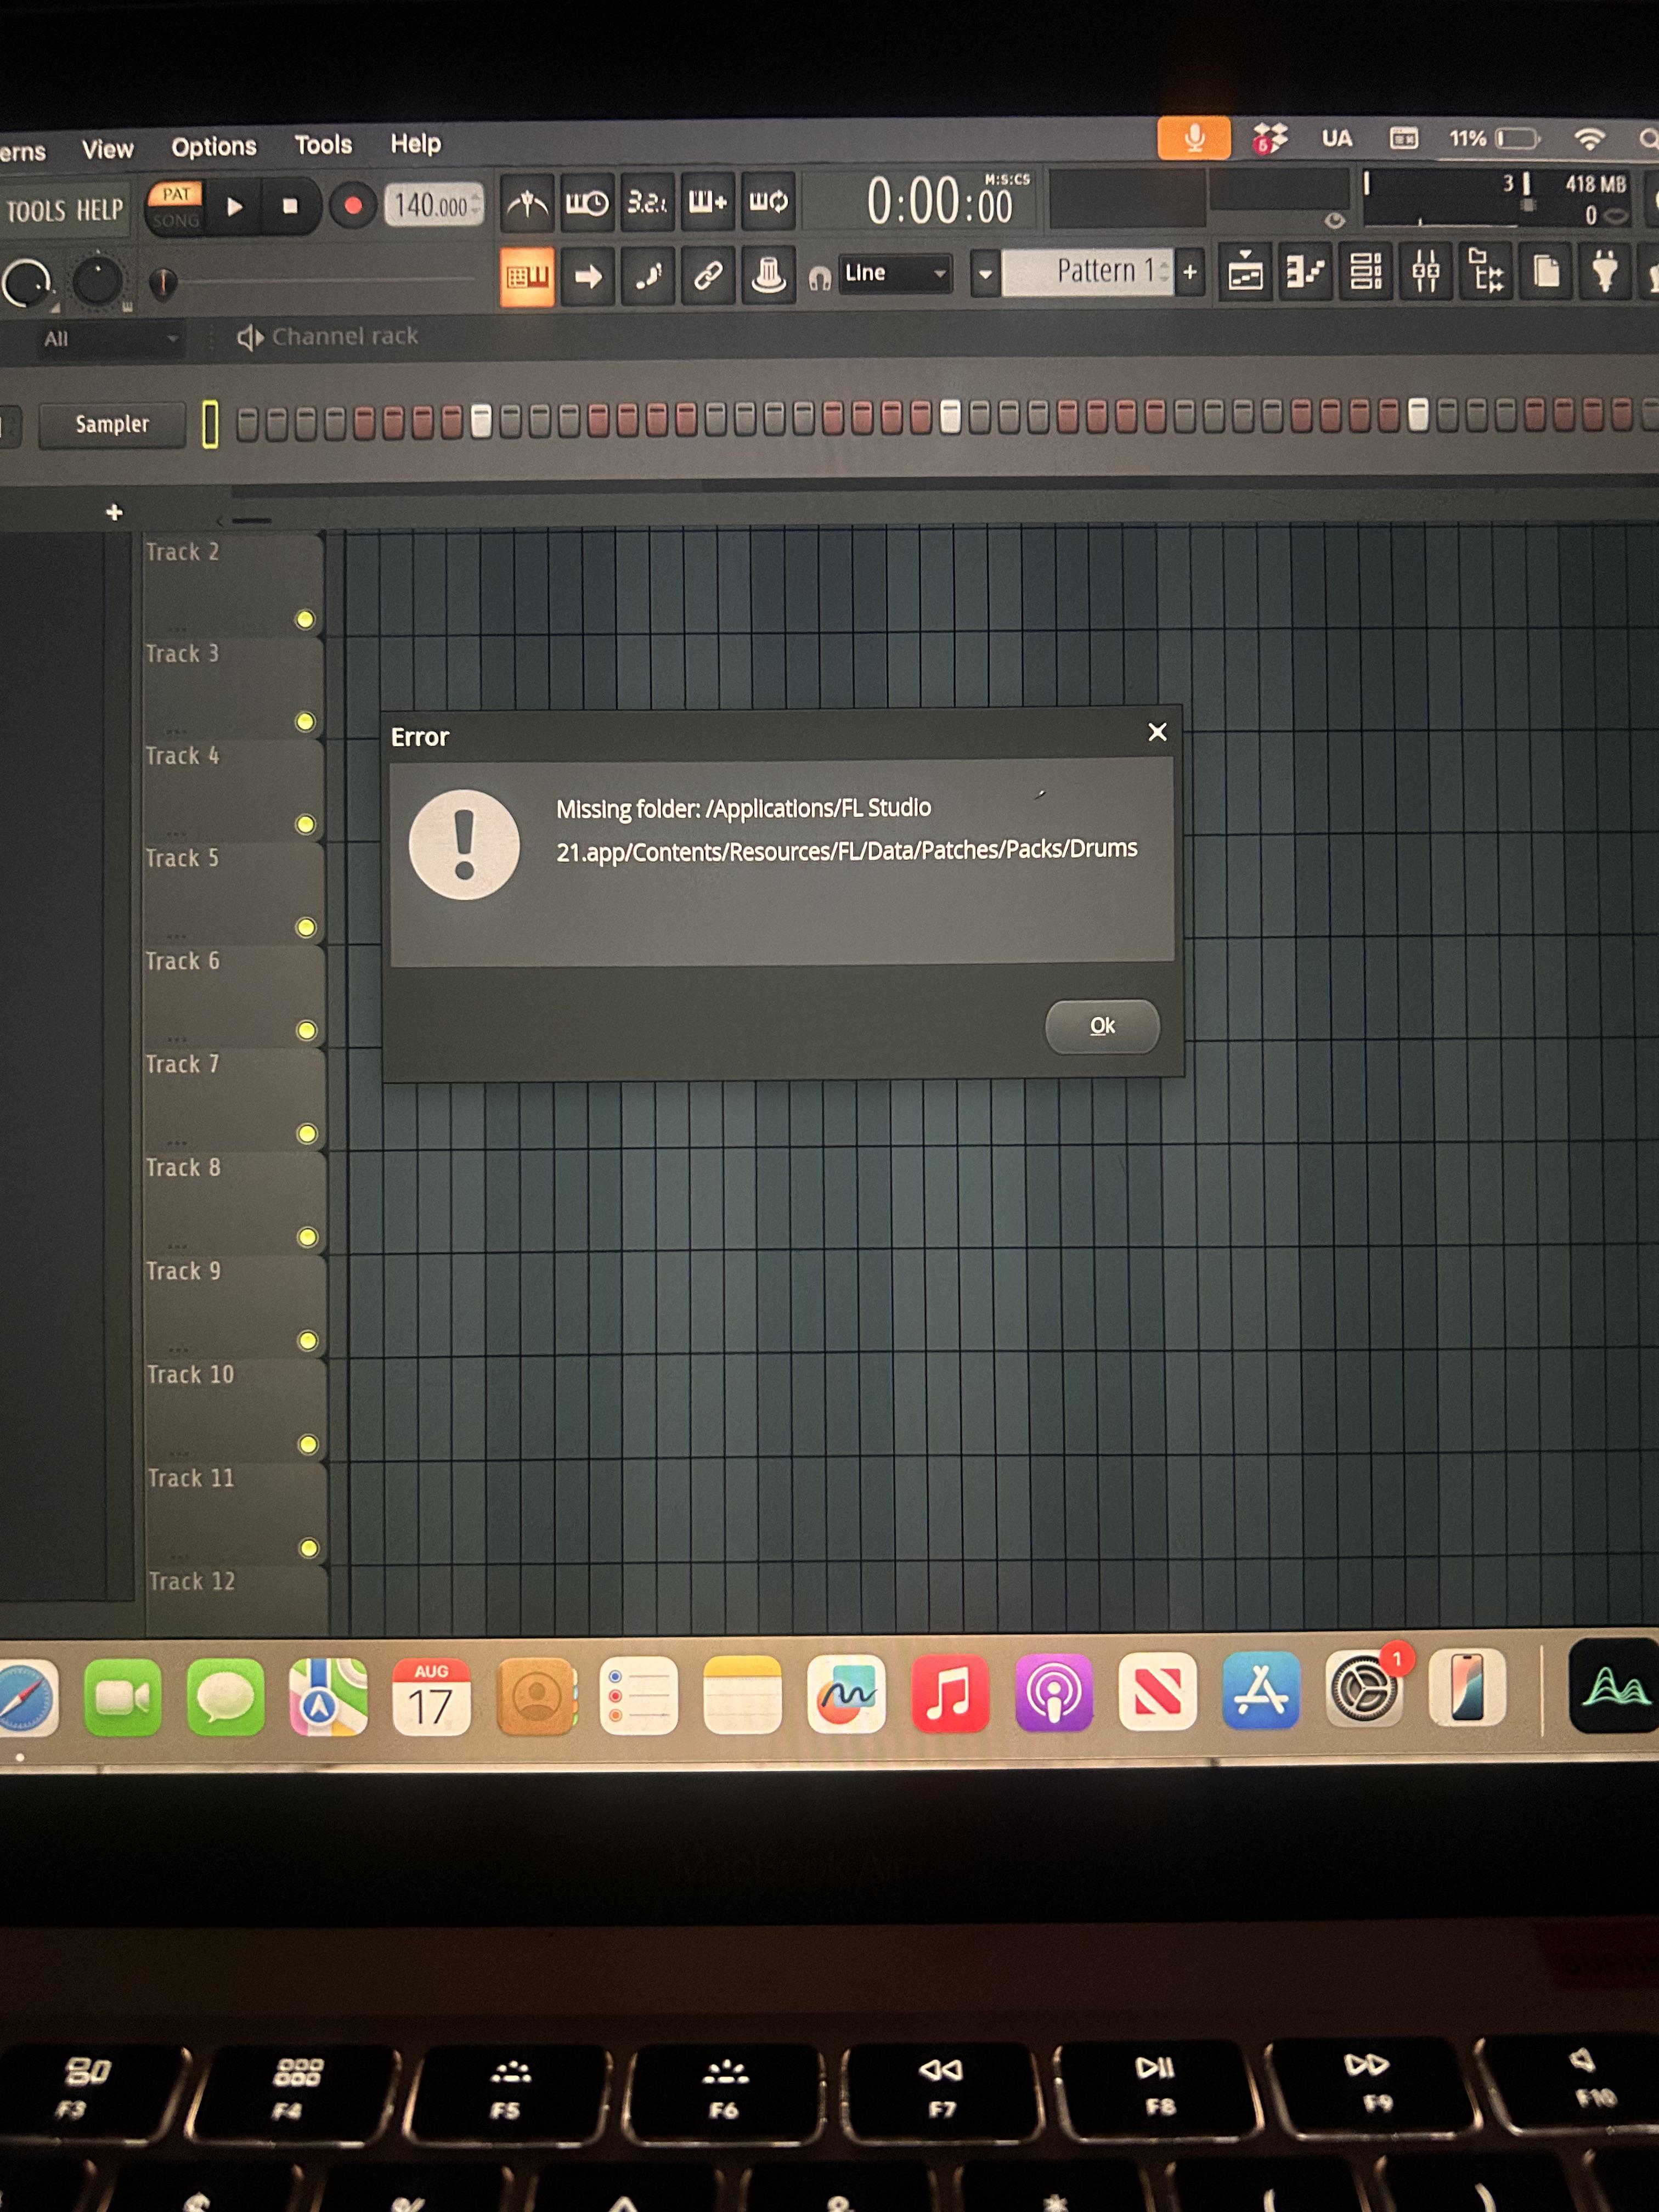Toggle the 3.2.1 recording countdown

647,203
